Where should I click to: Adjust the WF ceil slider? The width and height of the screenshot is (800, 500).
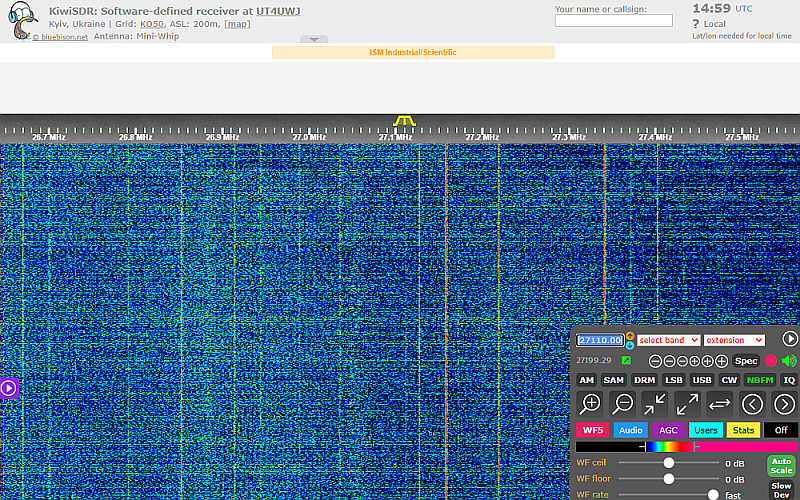(x=669, y=463)
